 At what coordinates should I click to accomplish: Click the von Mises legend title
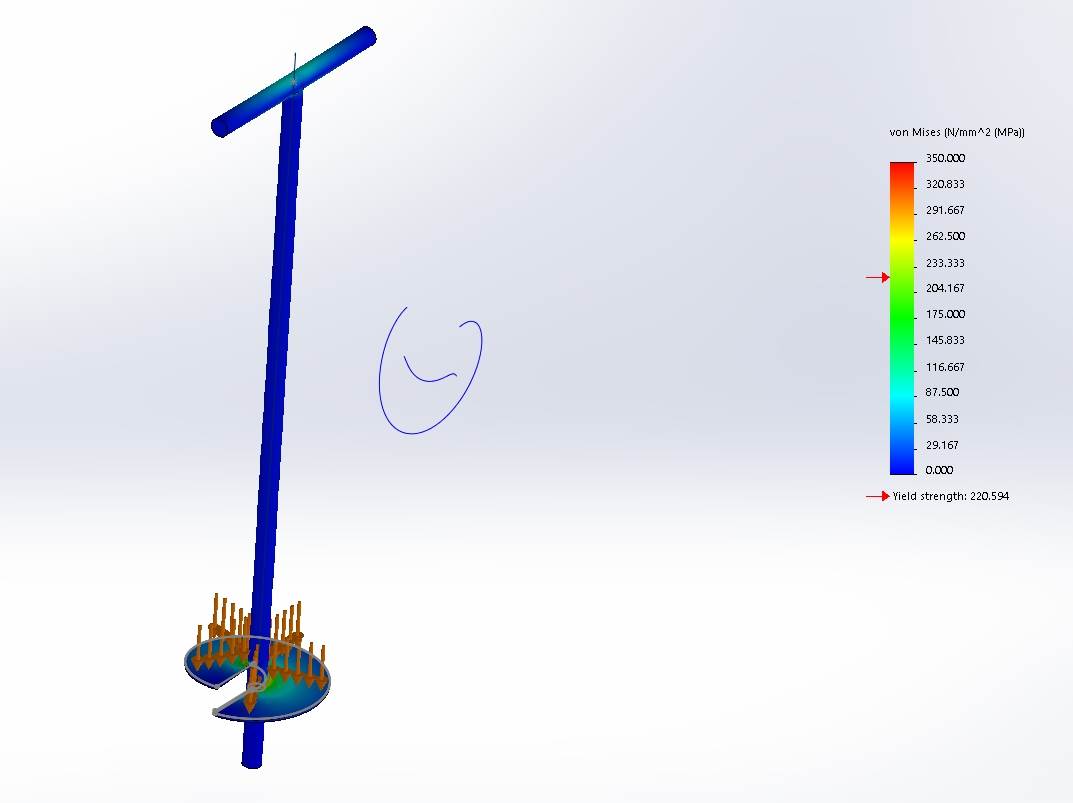(957, 133)
